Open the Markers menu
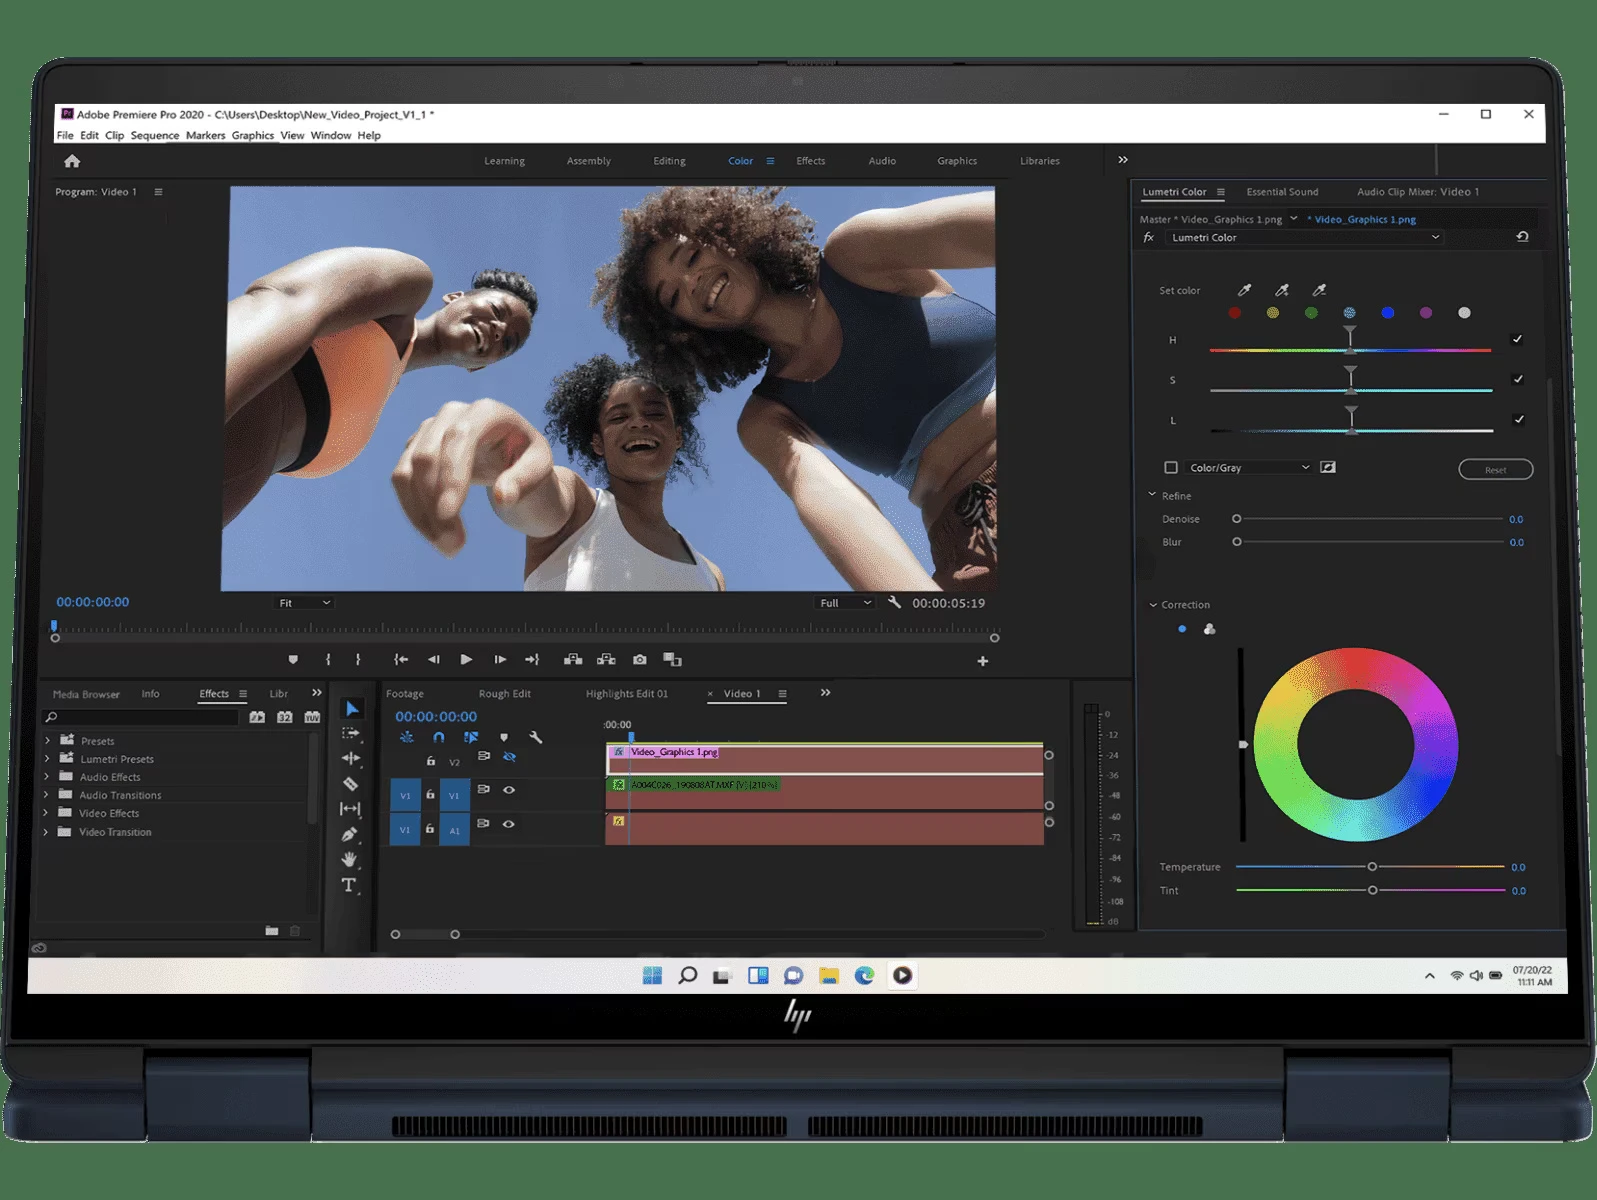 pos(205,136)
